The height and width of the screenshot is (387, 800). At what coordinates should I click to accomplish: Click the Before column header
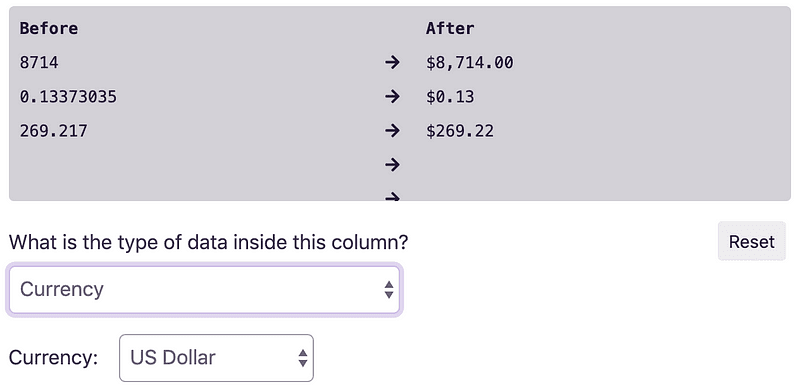point(49,29)
